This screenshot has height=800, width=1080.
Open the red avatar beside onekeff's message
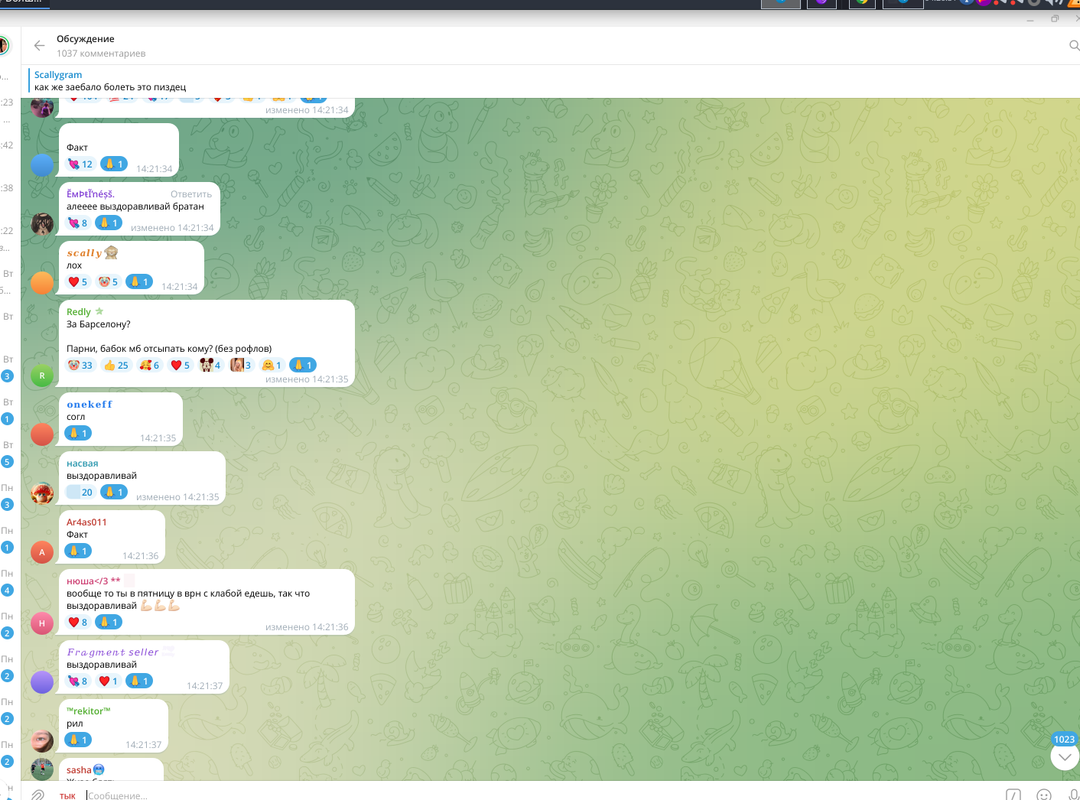(x=42, y=434)
